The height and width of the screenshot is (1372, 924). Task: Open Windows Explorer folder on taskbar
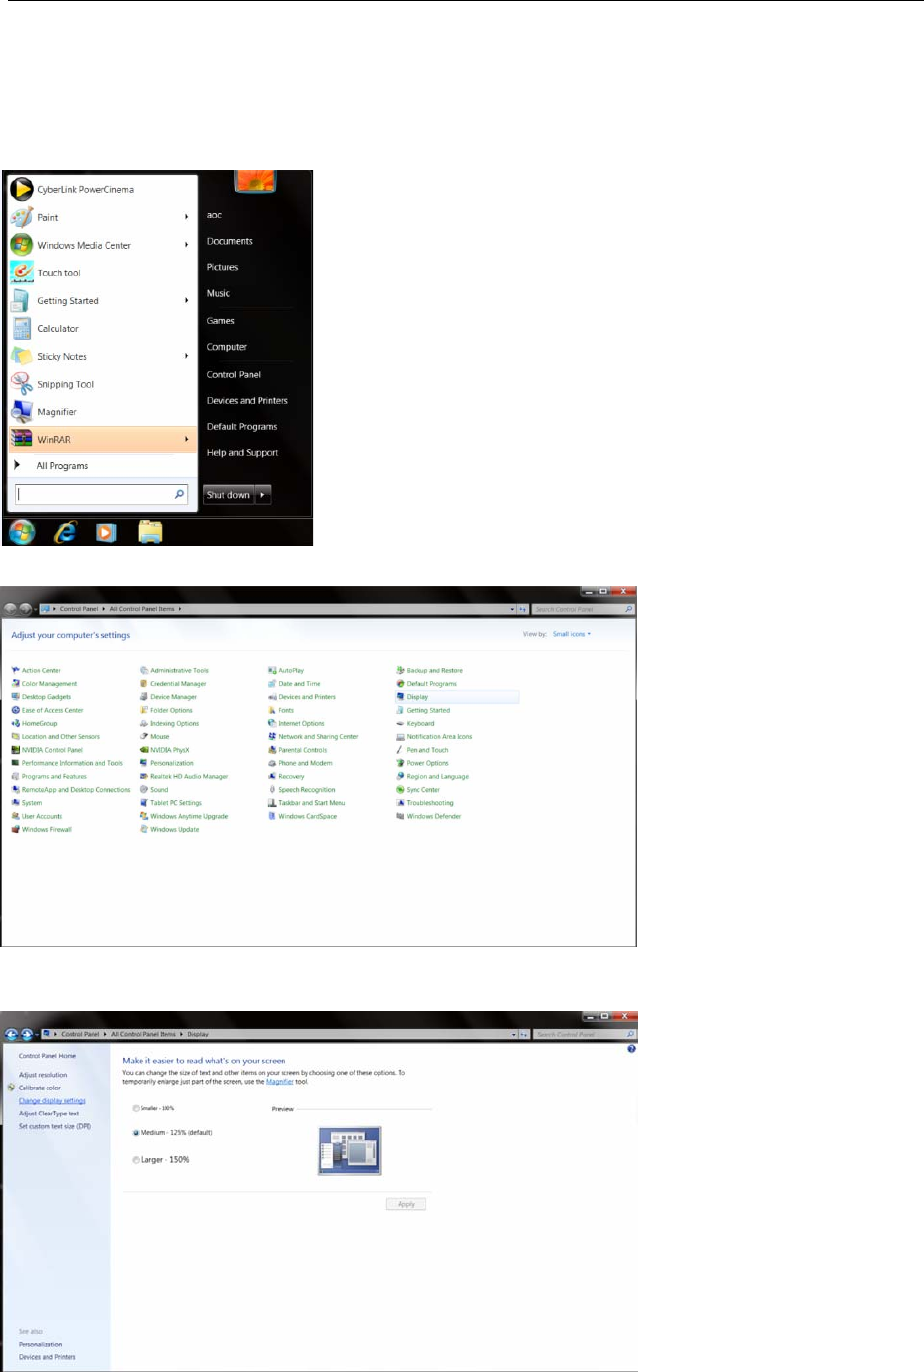point(150,533)
